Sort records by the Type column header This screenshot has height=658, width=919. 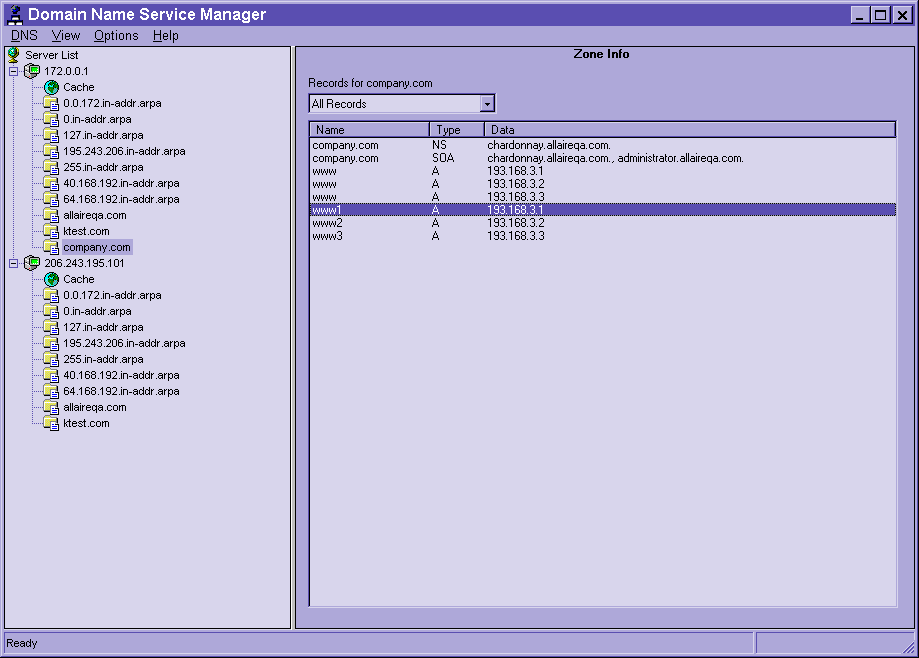[456, 130]
